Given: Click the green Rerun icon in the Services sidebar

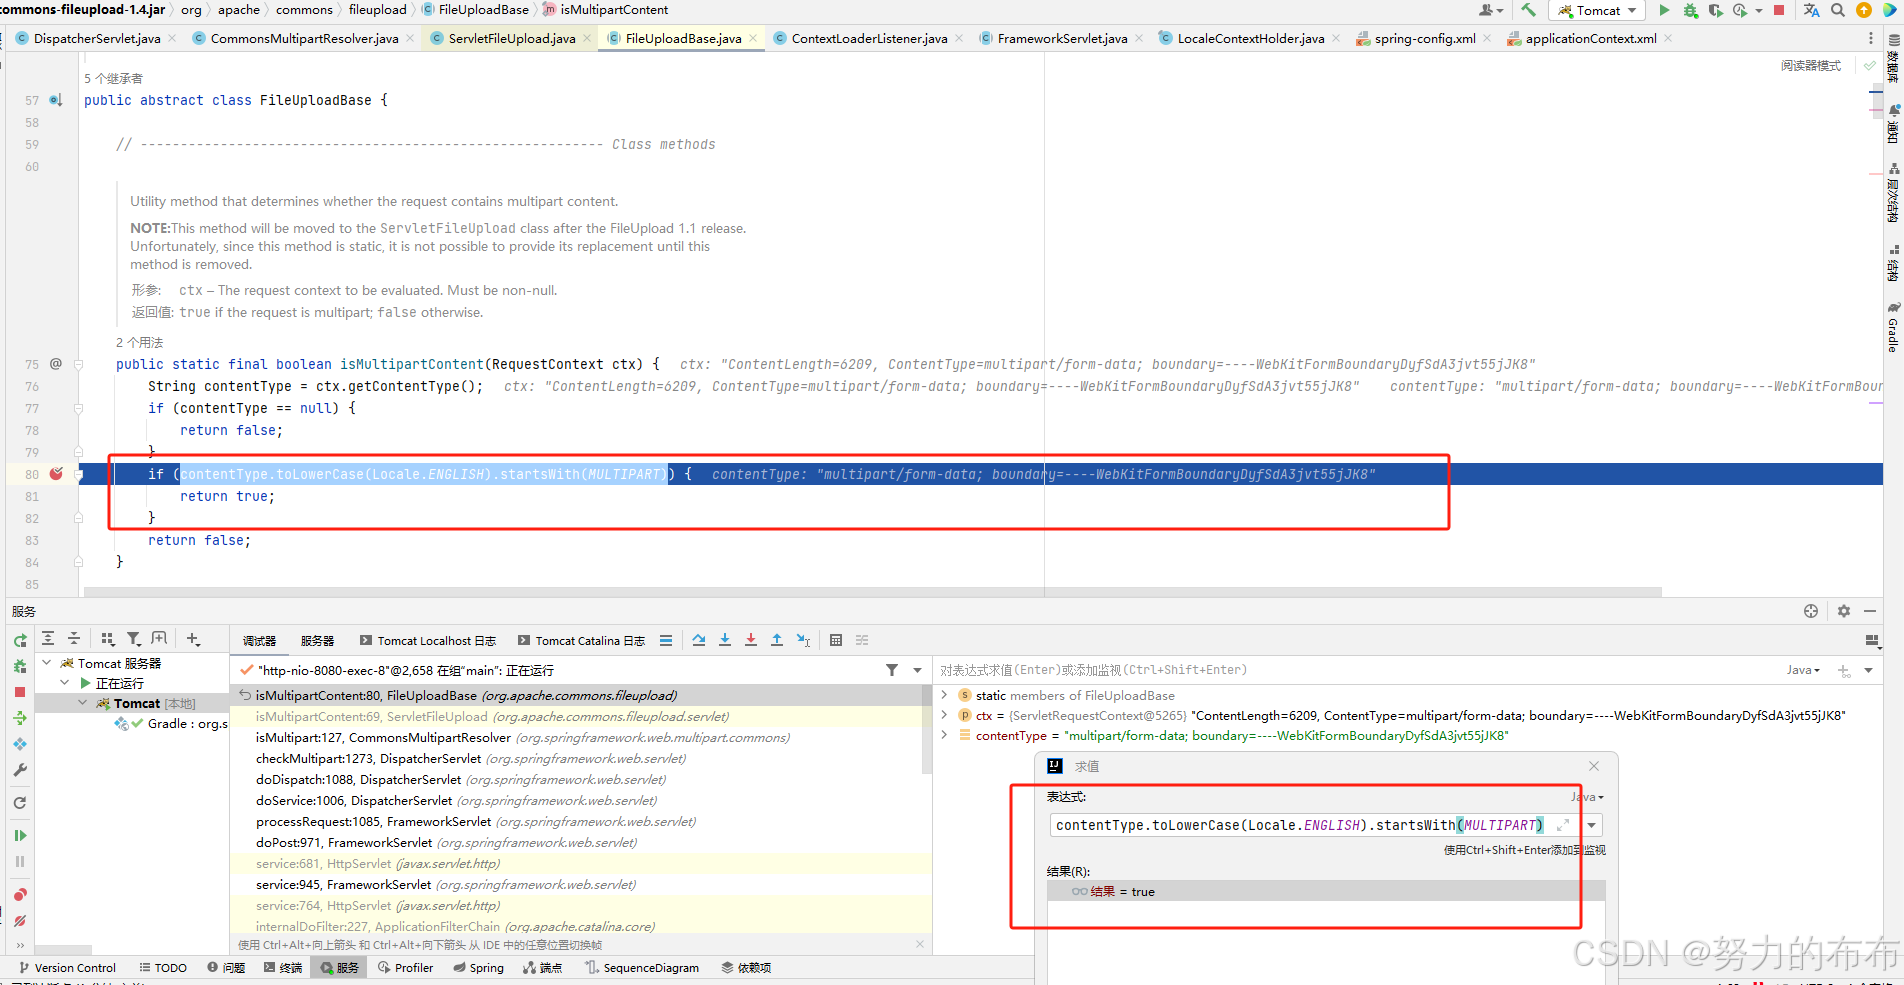Looking at the screenshot, I should 20,641.
